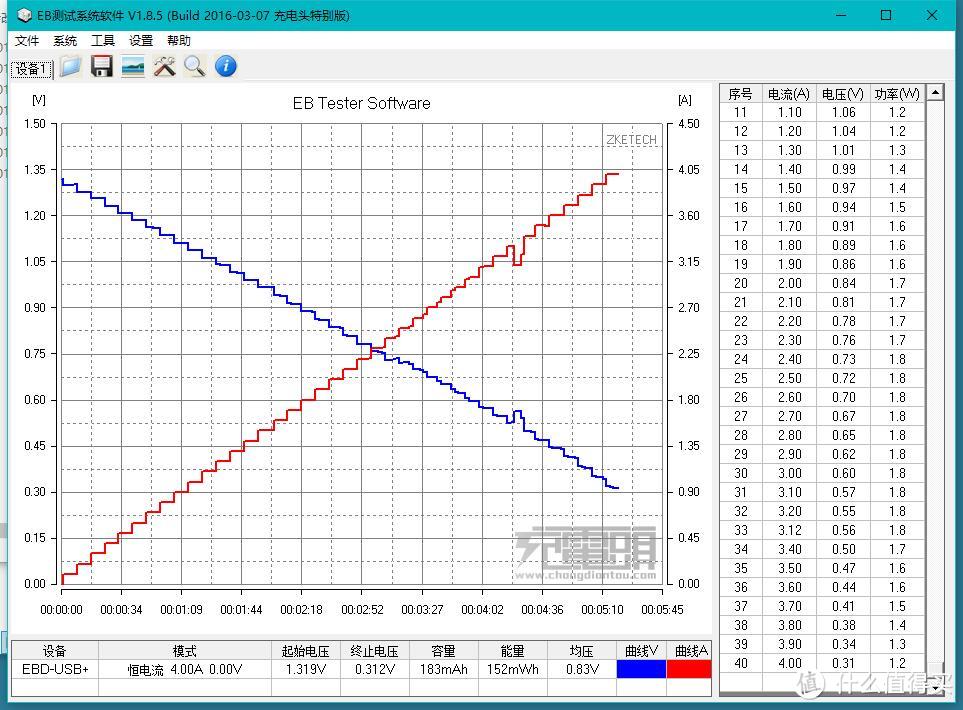Select the 设备1 device tab

click(x=31, y=69)
